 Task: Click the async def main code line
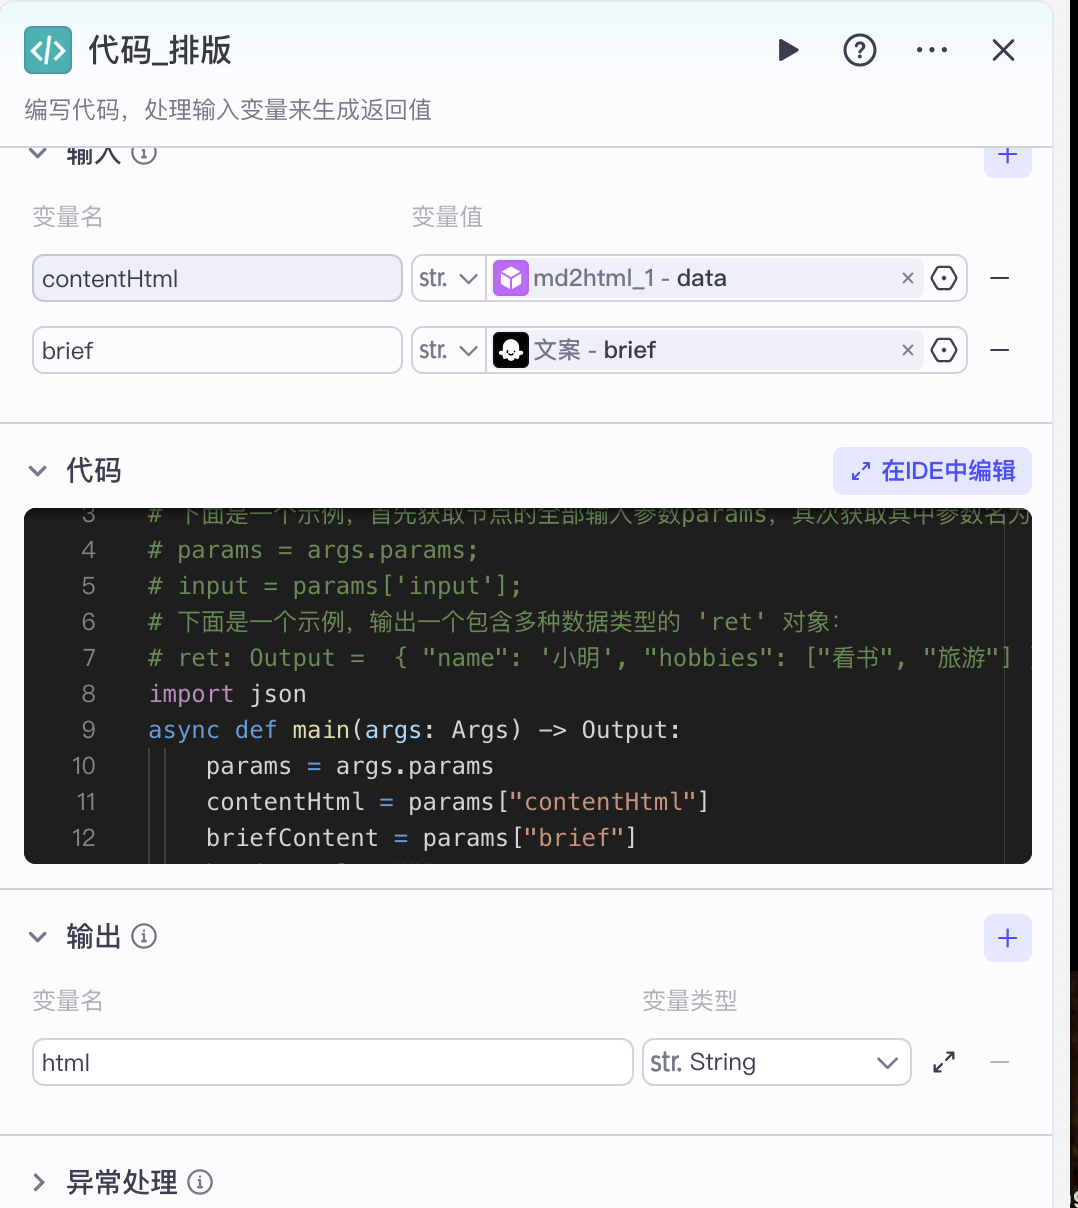click(414, 730)
